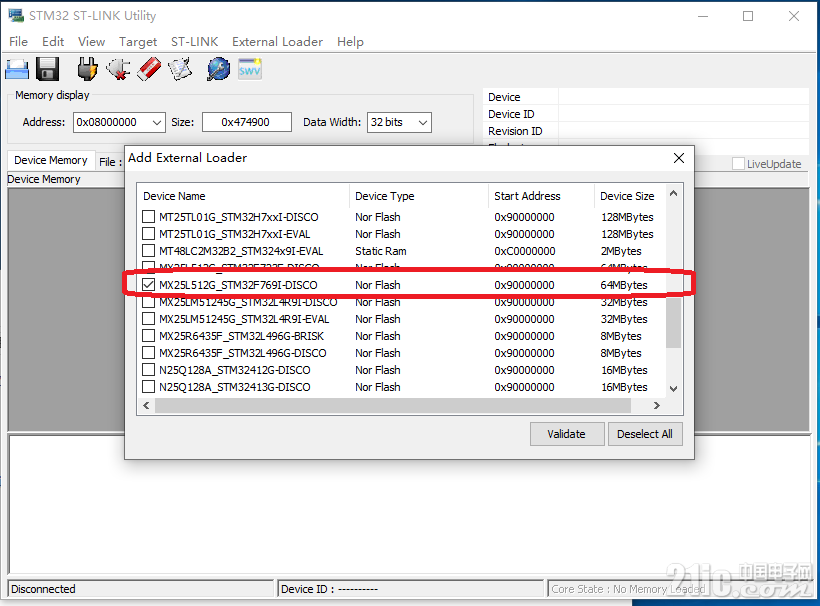The image size is (820, 606).
Task: Click the Full chip erase eraser icon
Action: click(x=149, y=69)
